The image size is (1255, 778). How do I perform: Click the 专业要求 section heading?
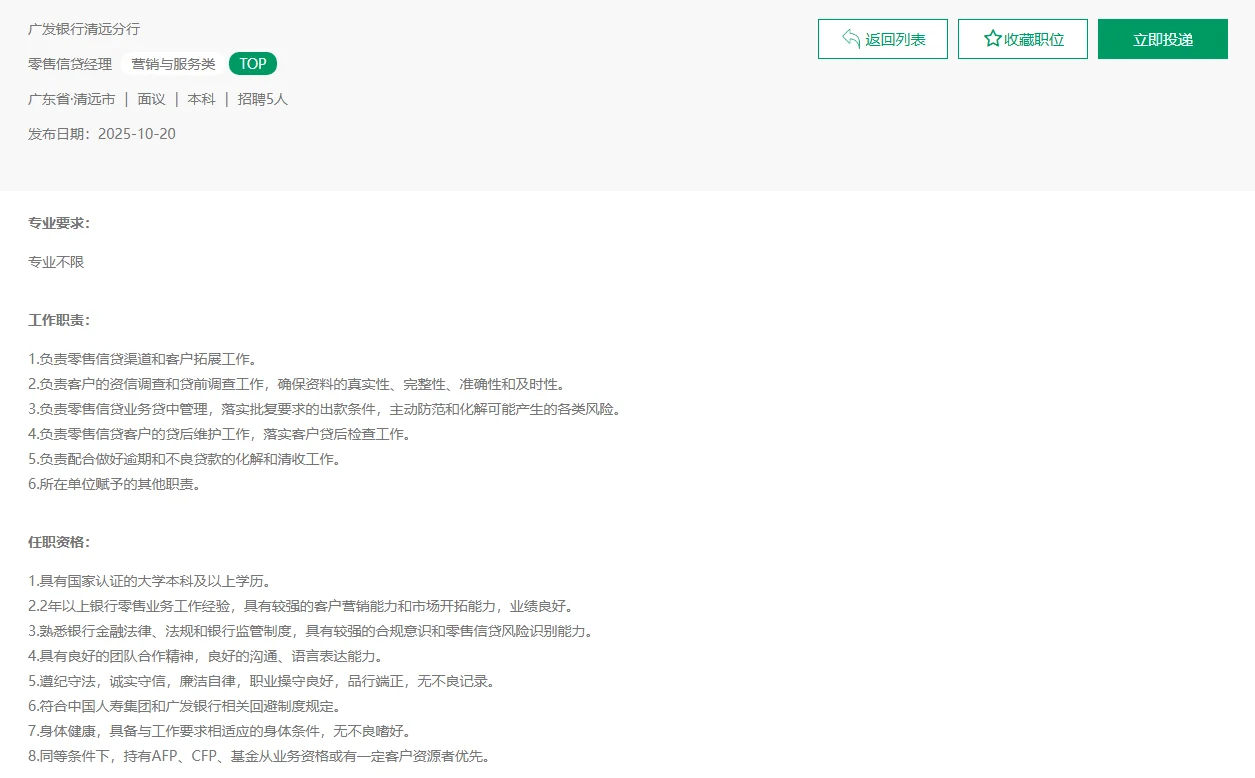(x=59, y=223)
